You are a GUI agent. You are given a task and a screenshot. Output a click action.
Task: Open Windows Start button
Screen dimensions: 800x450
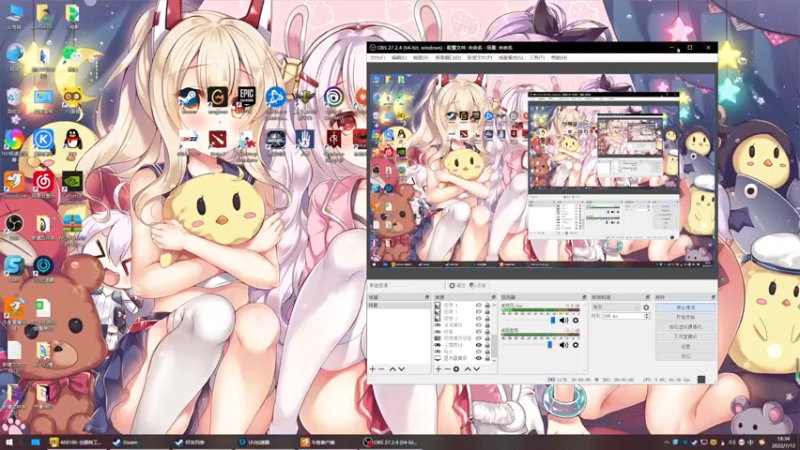9,442
